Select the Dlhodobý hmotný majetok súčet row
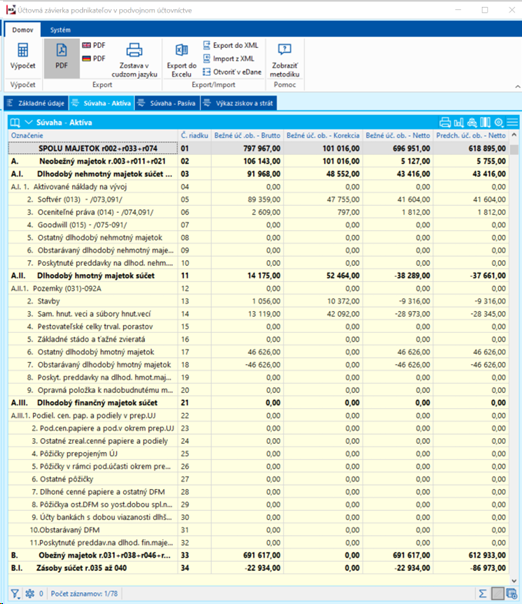This screenshot has height=604, width=522. (x=258, y=275)
